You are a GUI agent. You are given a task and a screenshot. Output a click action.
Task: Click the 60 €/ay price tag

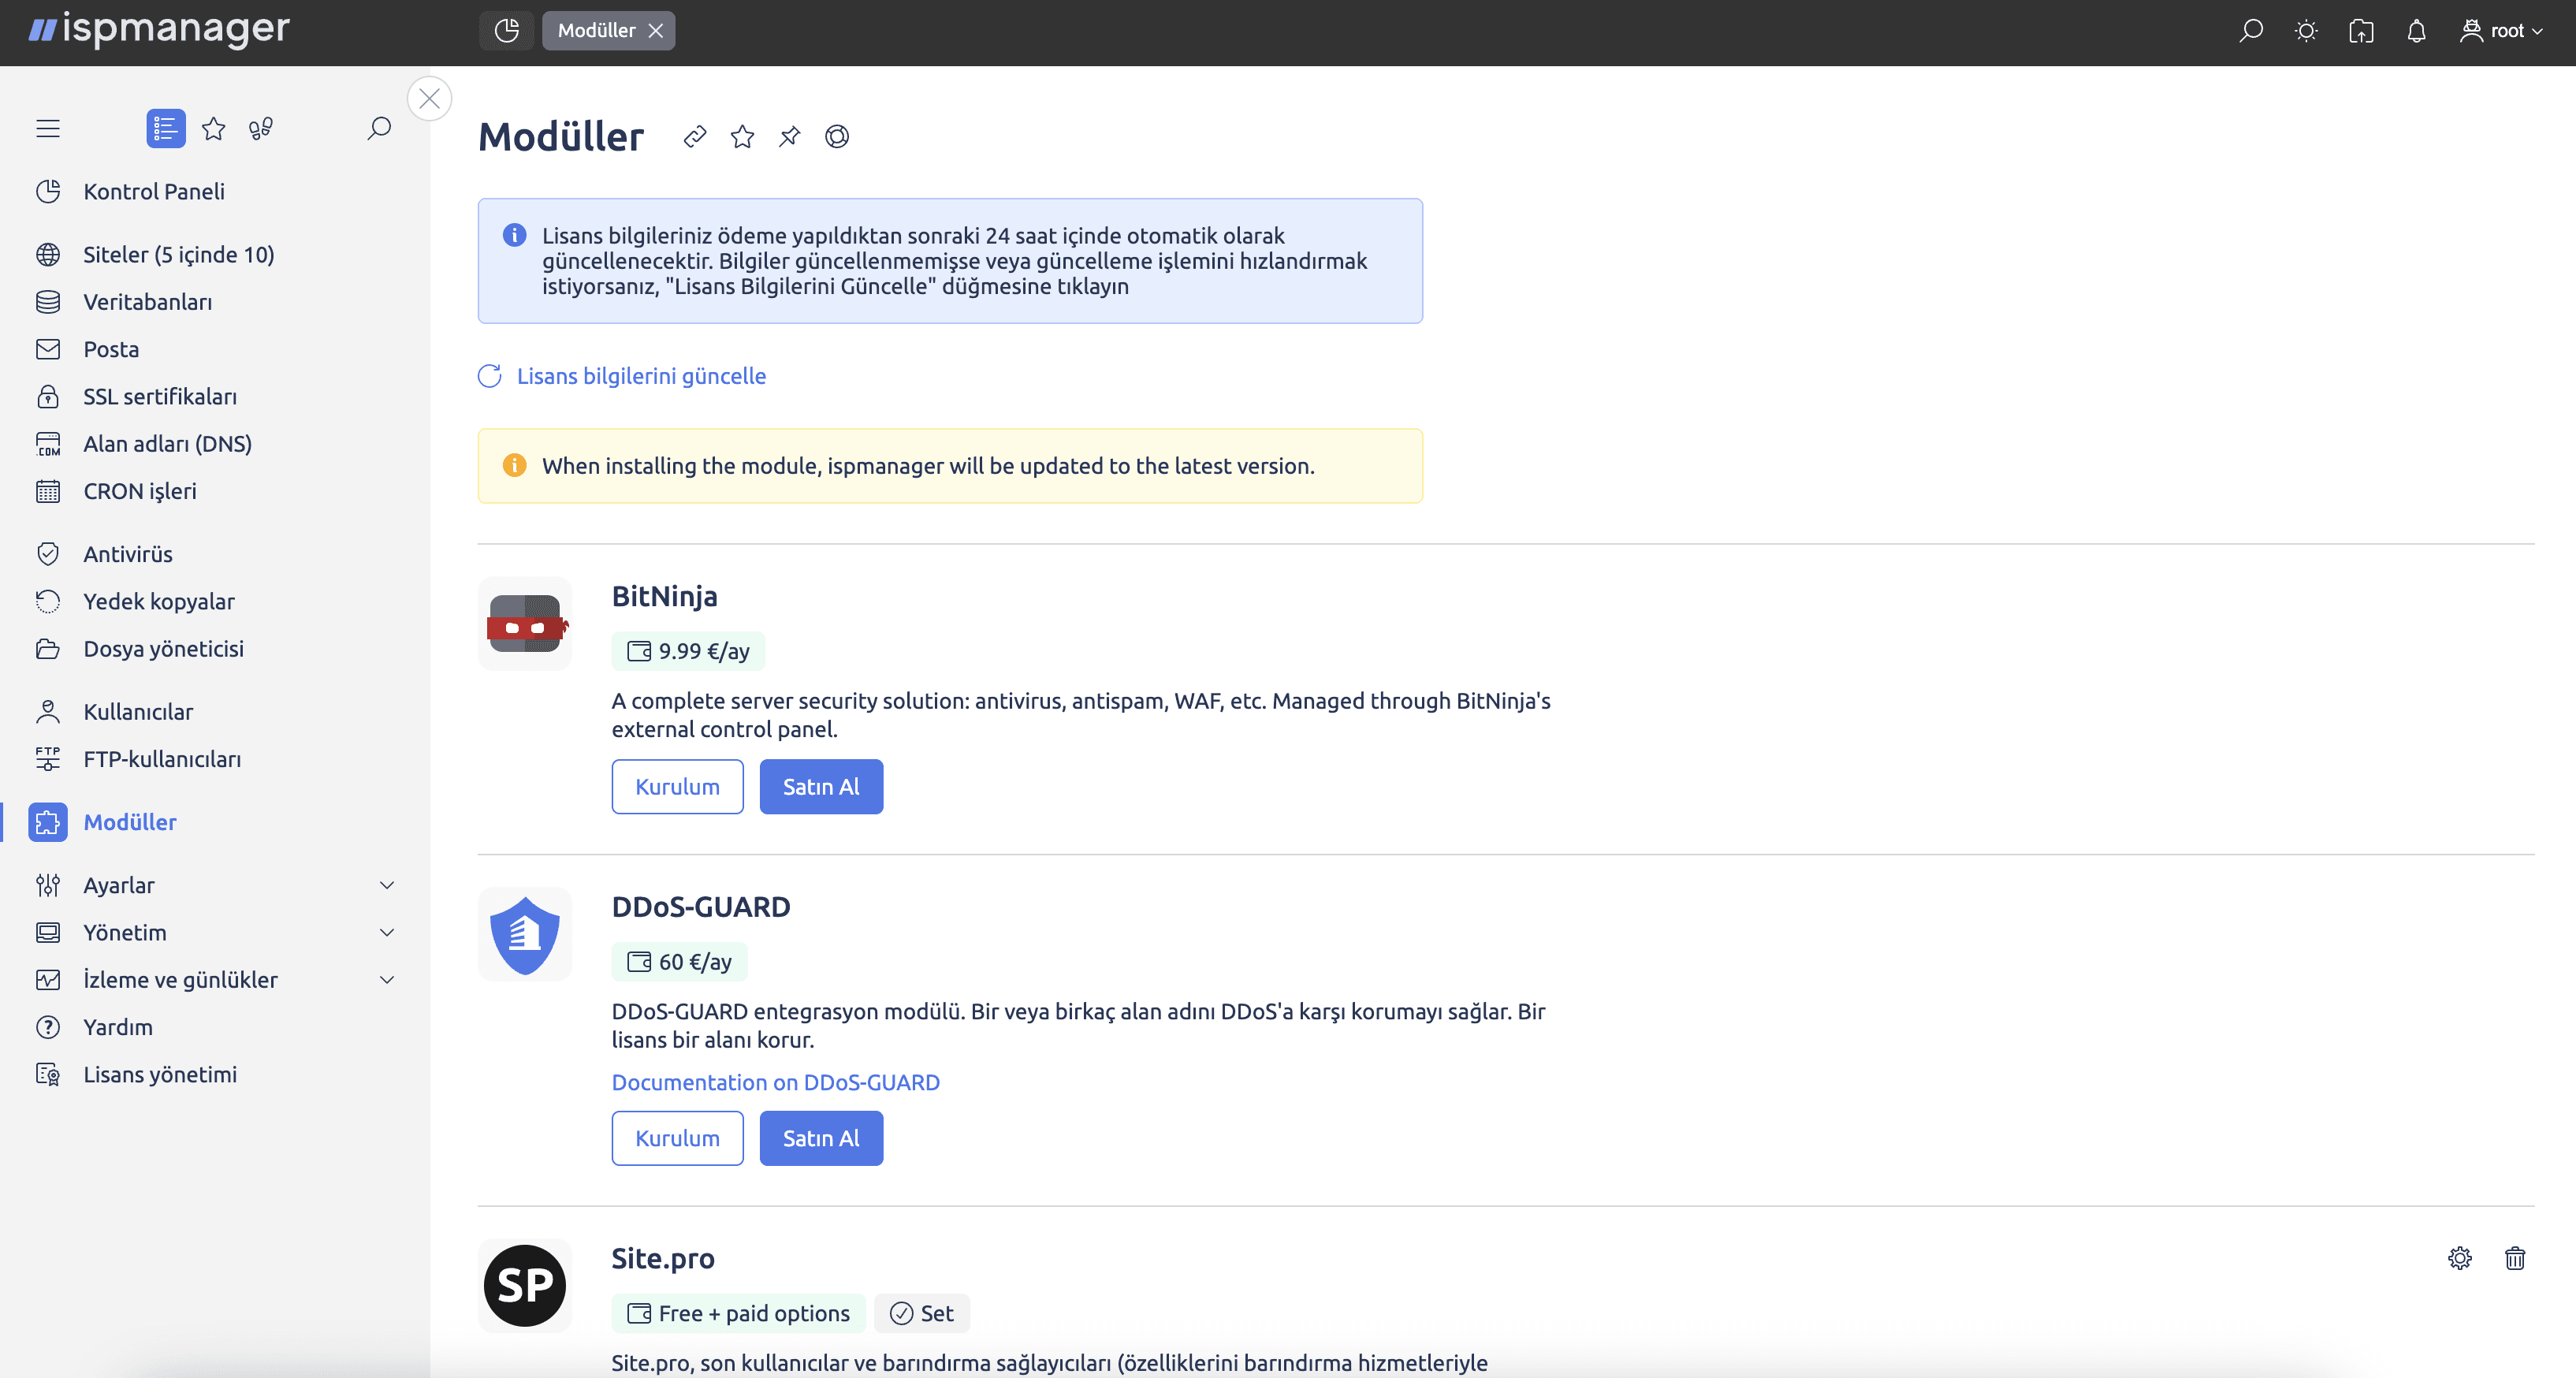tap(680, 962)
